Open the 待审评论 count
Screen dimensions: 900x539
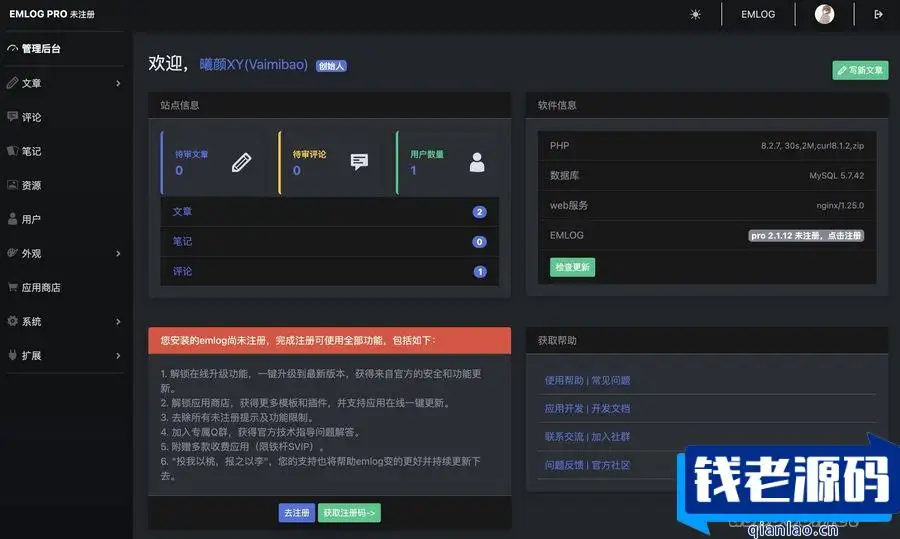coord(297,170)
